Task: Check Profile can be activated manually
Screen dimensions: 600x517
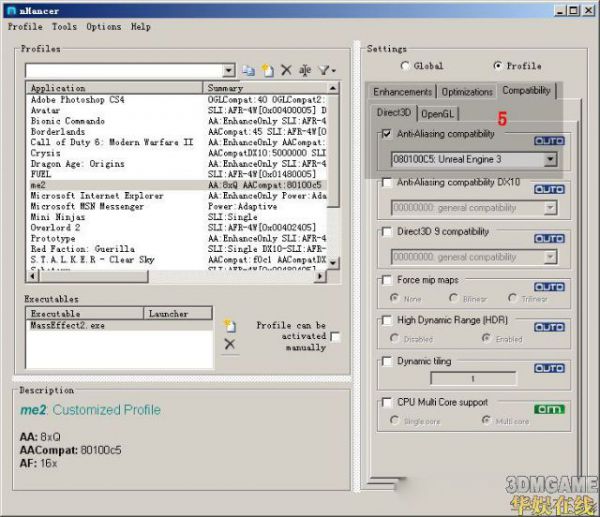Action: (x=335, y=337)
